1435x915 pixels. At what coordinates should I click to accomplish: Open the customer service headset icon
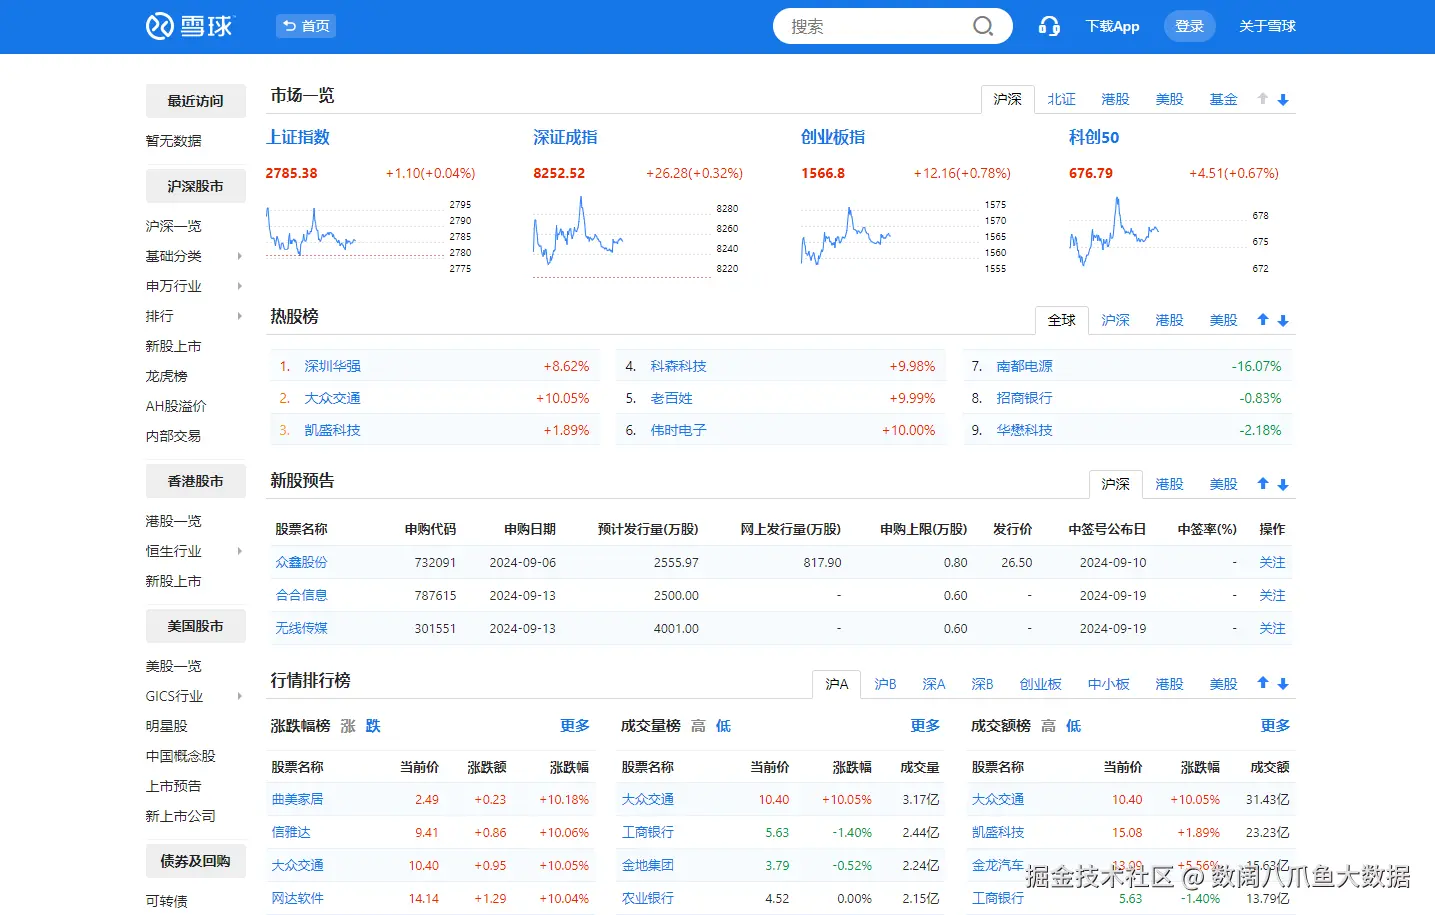pyautogui.click(x=1049, y=26)
